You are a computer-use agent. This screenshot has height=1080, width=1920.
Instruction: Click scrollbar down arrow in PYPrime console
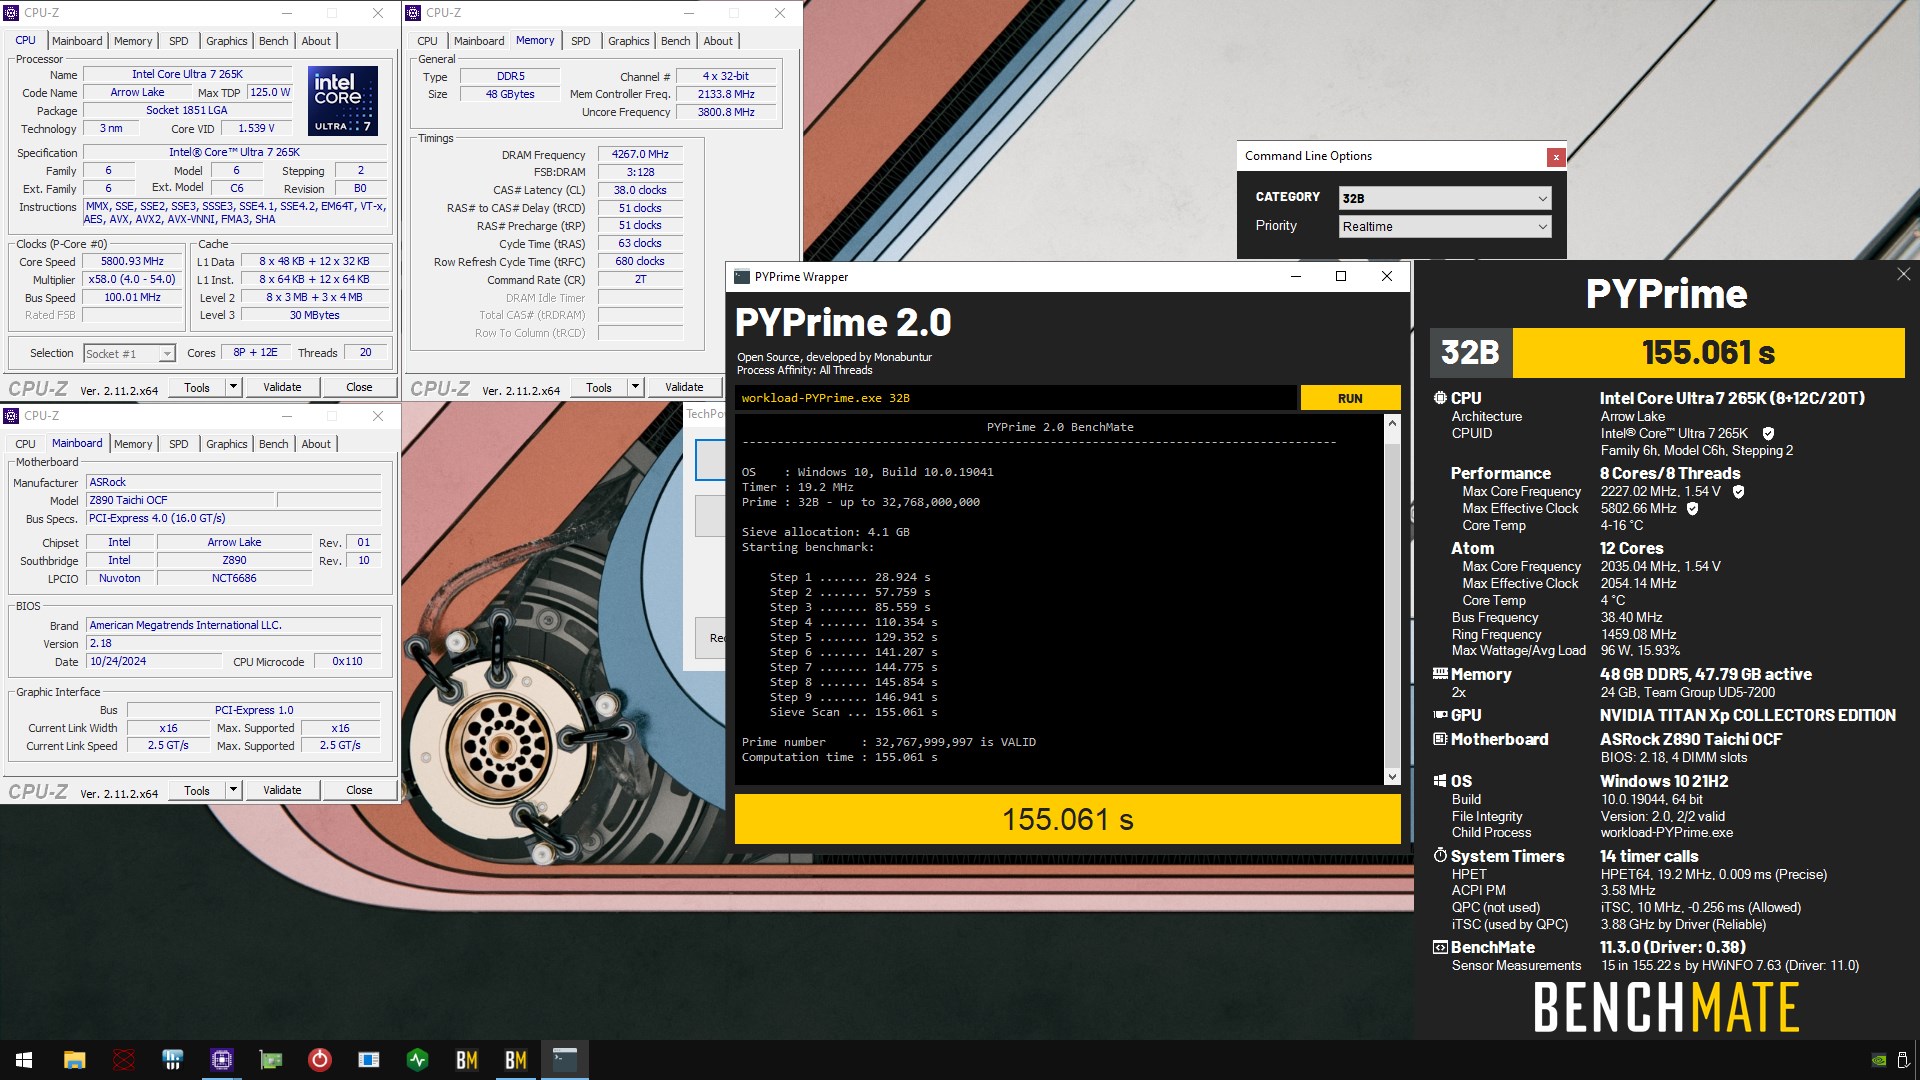pos(1392,777)
